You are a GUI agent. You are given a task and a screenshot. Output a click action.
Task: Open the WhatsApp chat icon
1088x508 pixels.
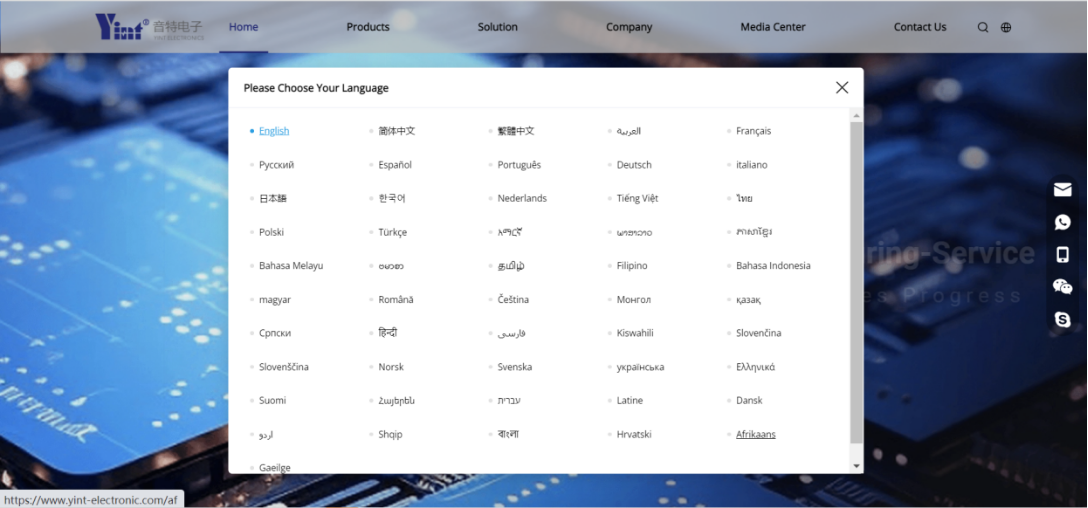coord(1062,222)
